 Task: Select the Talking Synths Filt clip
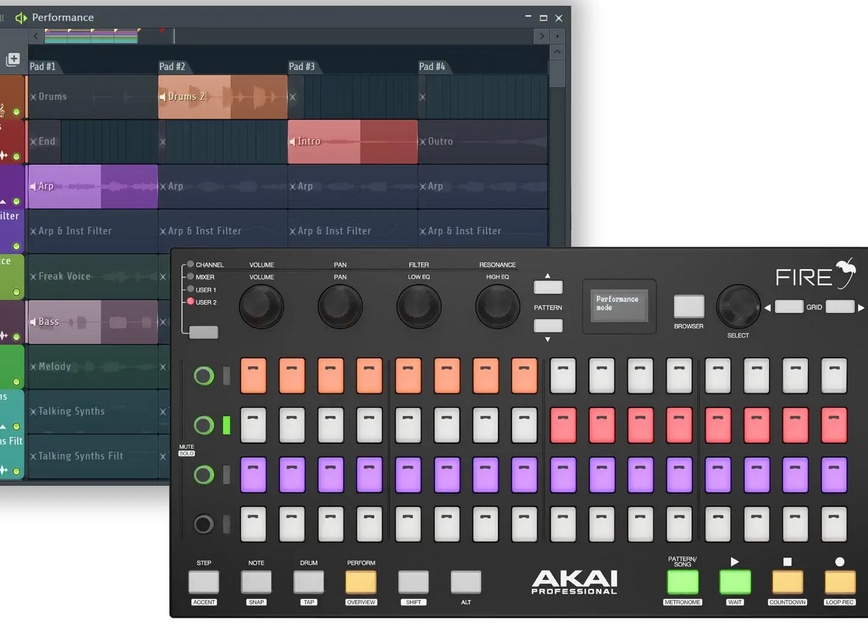(x=92, y=456)
